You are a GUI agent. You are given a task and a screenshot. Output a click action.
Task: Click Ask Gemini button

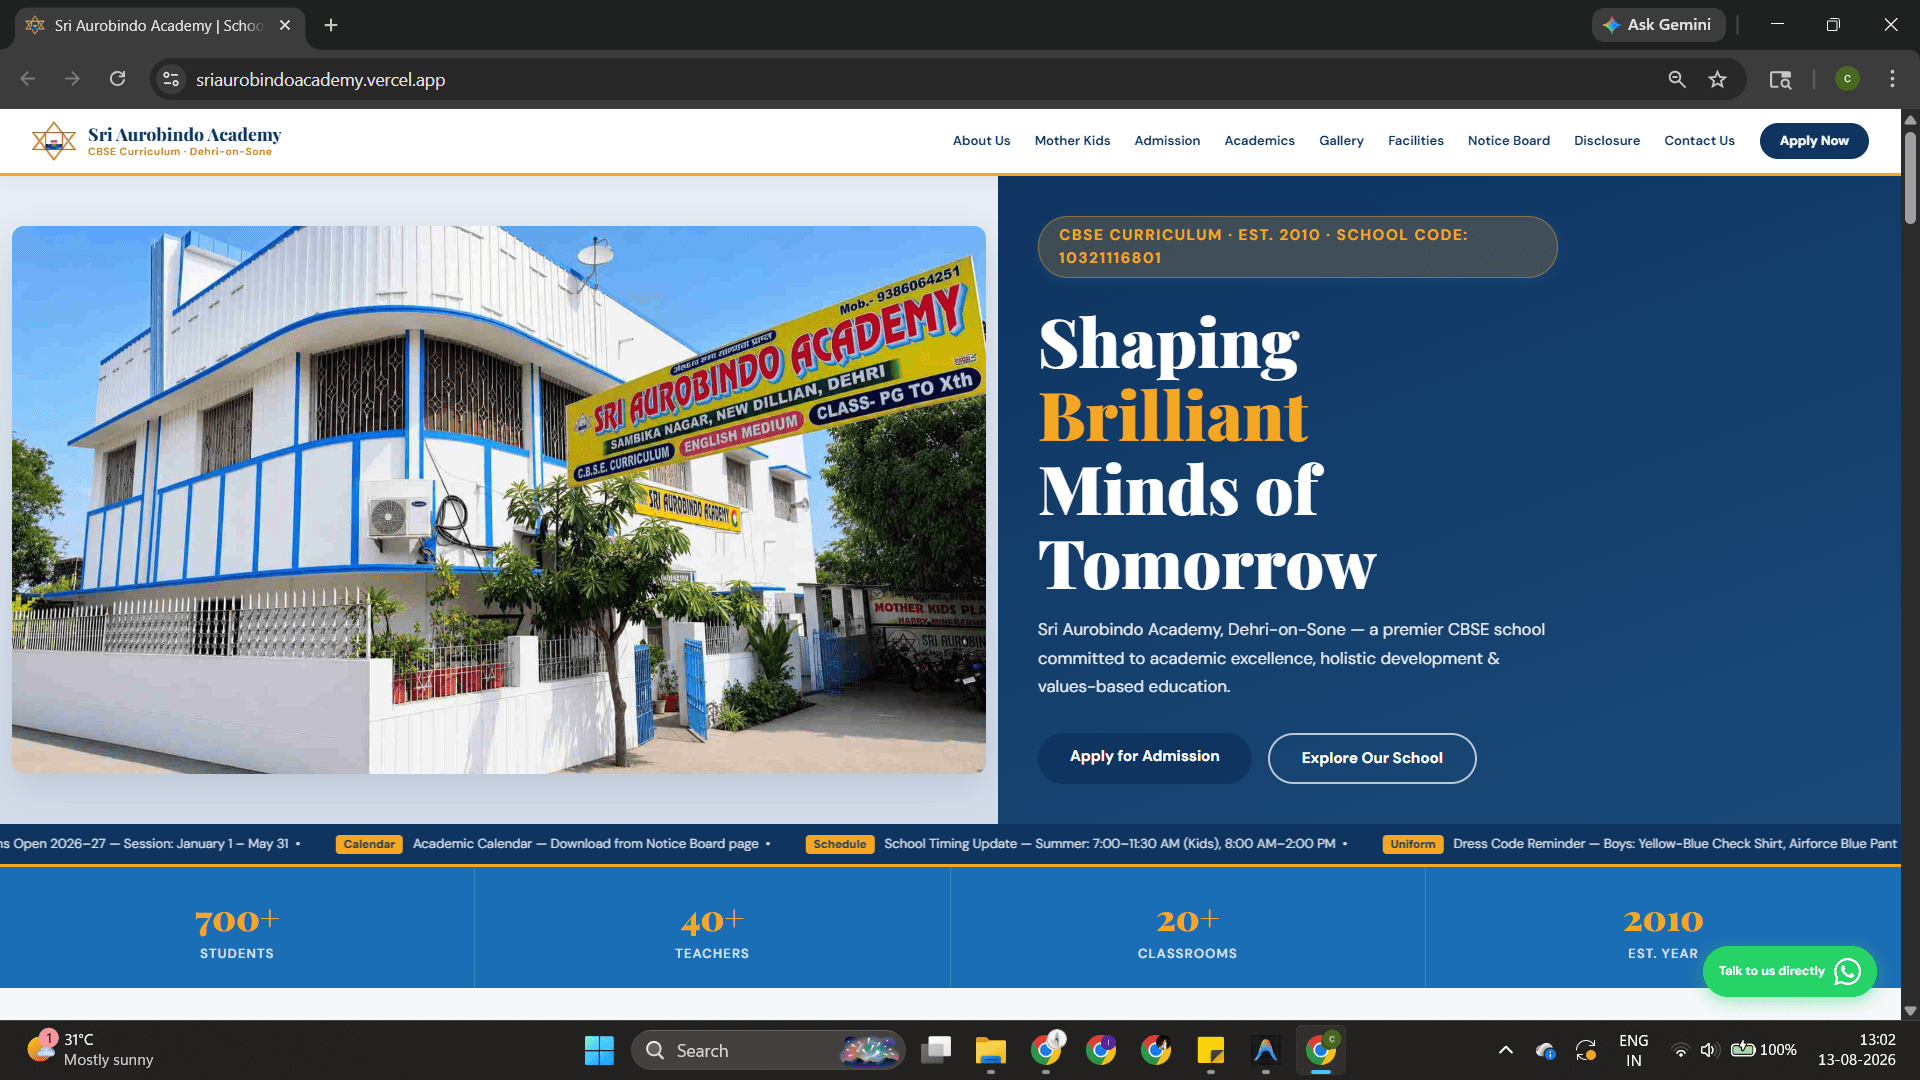[1658, 25]
